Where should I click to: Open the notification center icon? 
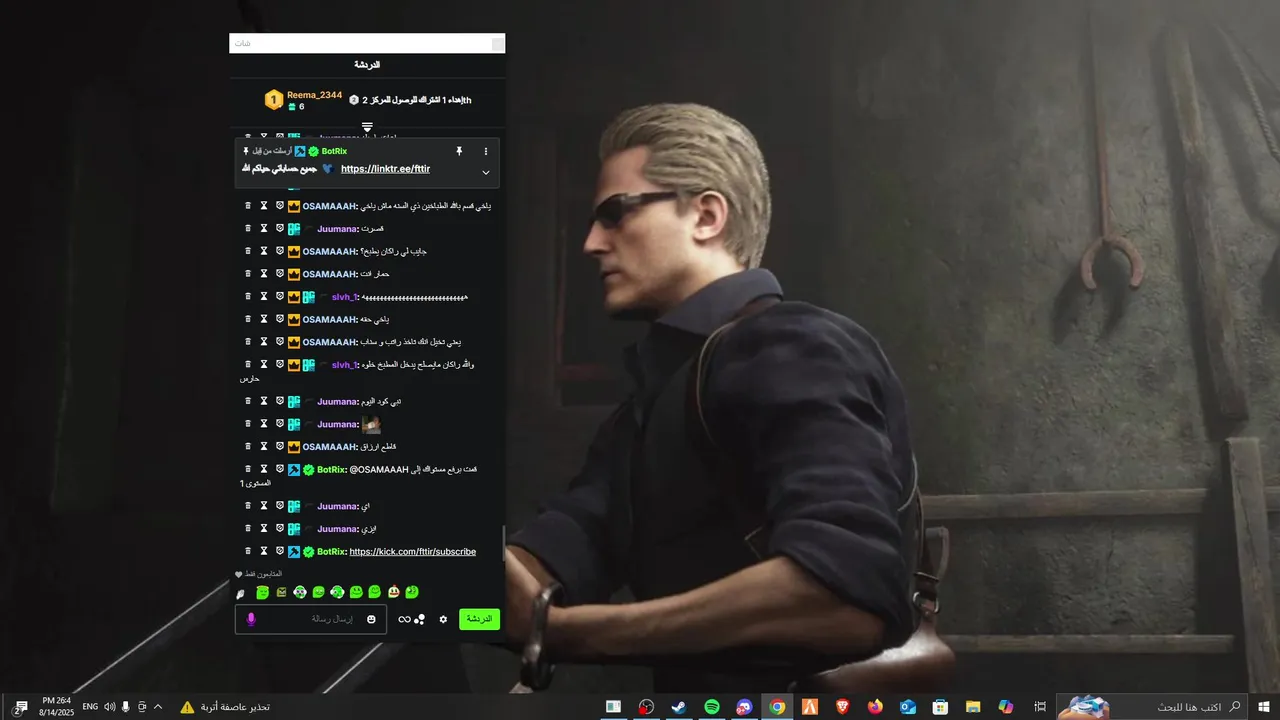(x=20, y=707)
